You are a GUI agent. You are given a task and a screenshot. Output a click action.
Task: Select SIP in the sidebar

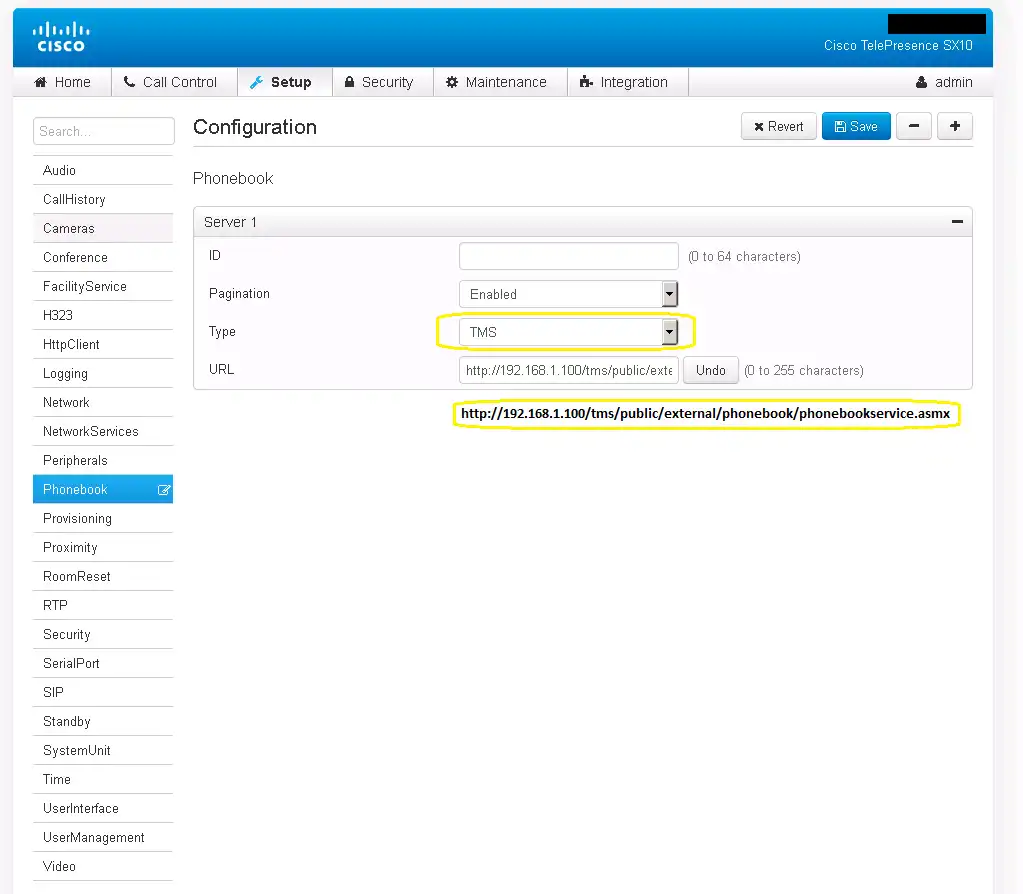point(103,693)
